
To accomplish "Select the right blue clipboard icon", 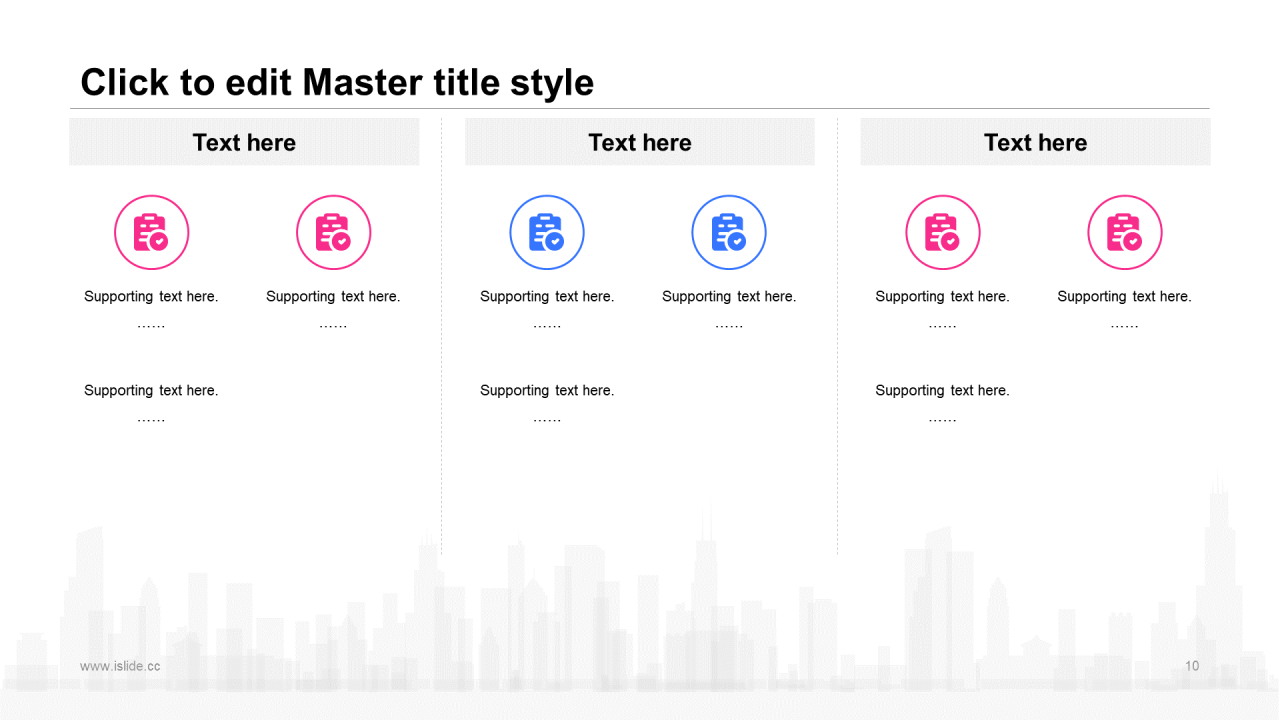I will click(729, 232).
